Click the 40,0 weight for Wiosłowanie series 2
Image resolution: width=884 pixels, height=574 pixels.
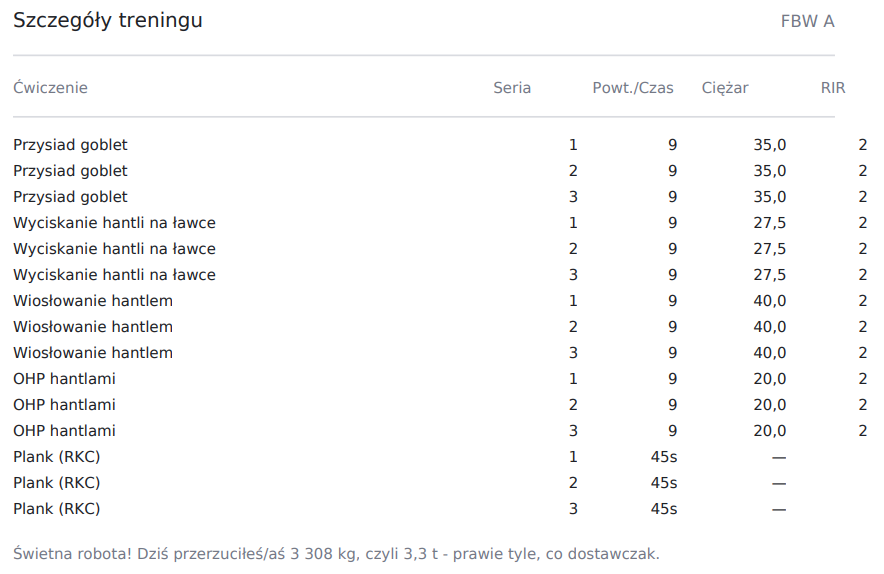click(769, 327)
